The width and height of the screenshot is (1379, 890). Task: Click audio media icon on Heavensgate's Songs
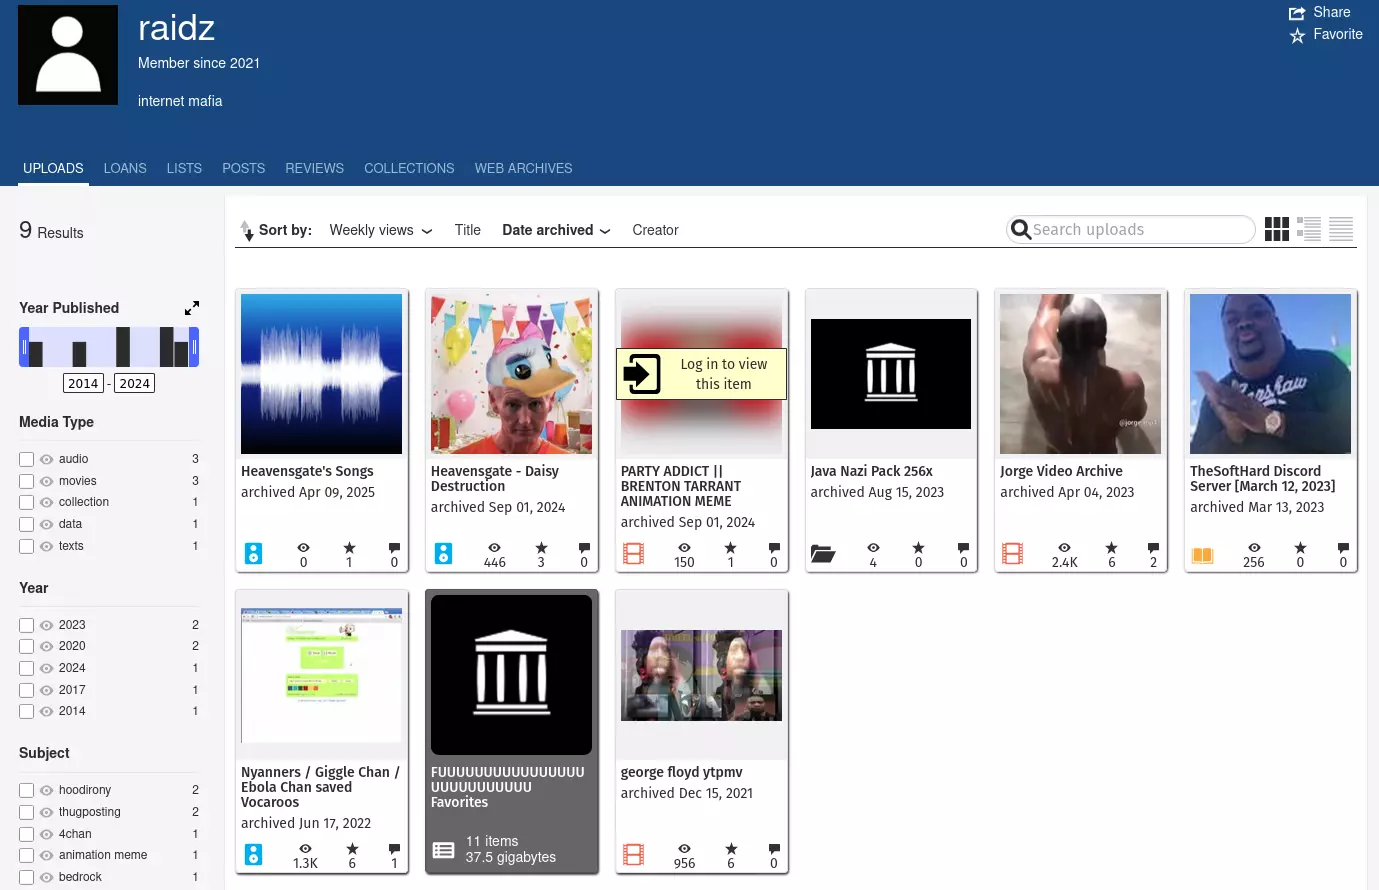point(254,553)
